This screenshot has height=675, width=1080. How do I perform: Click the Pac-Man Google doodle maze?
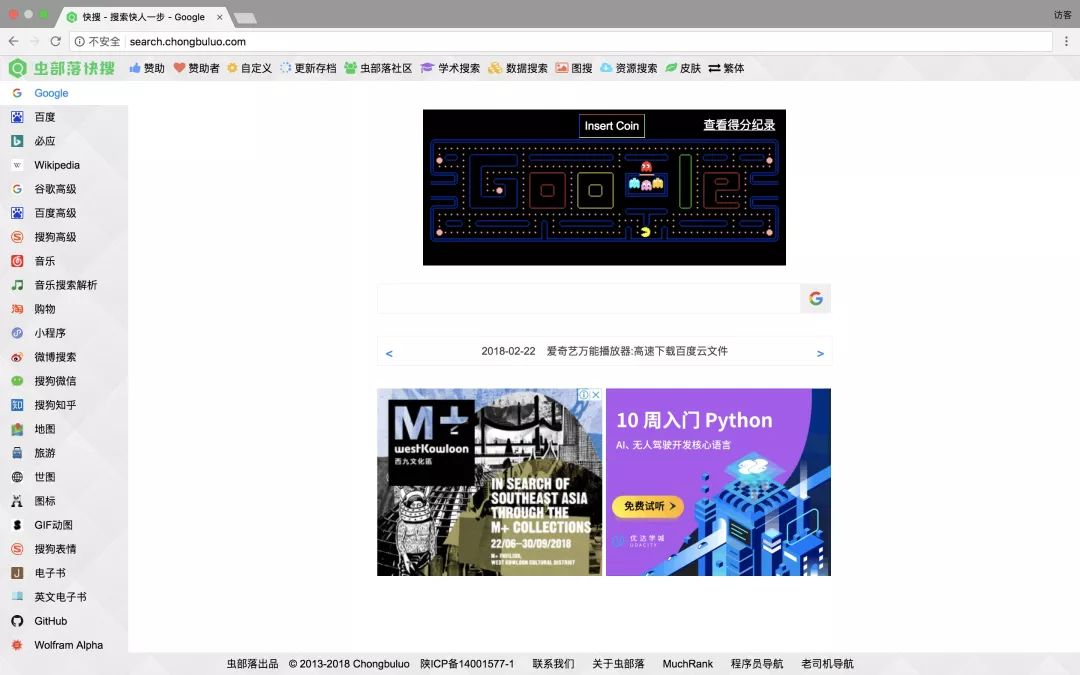[x=604, y=191]
